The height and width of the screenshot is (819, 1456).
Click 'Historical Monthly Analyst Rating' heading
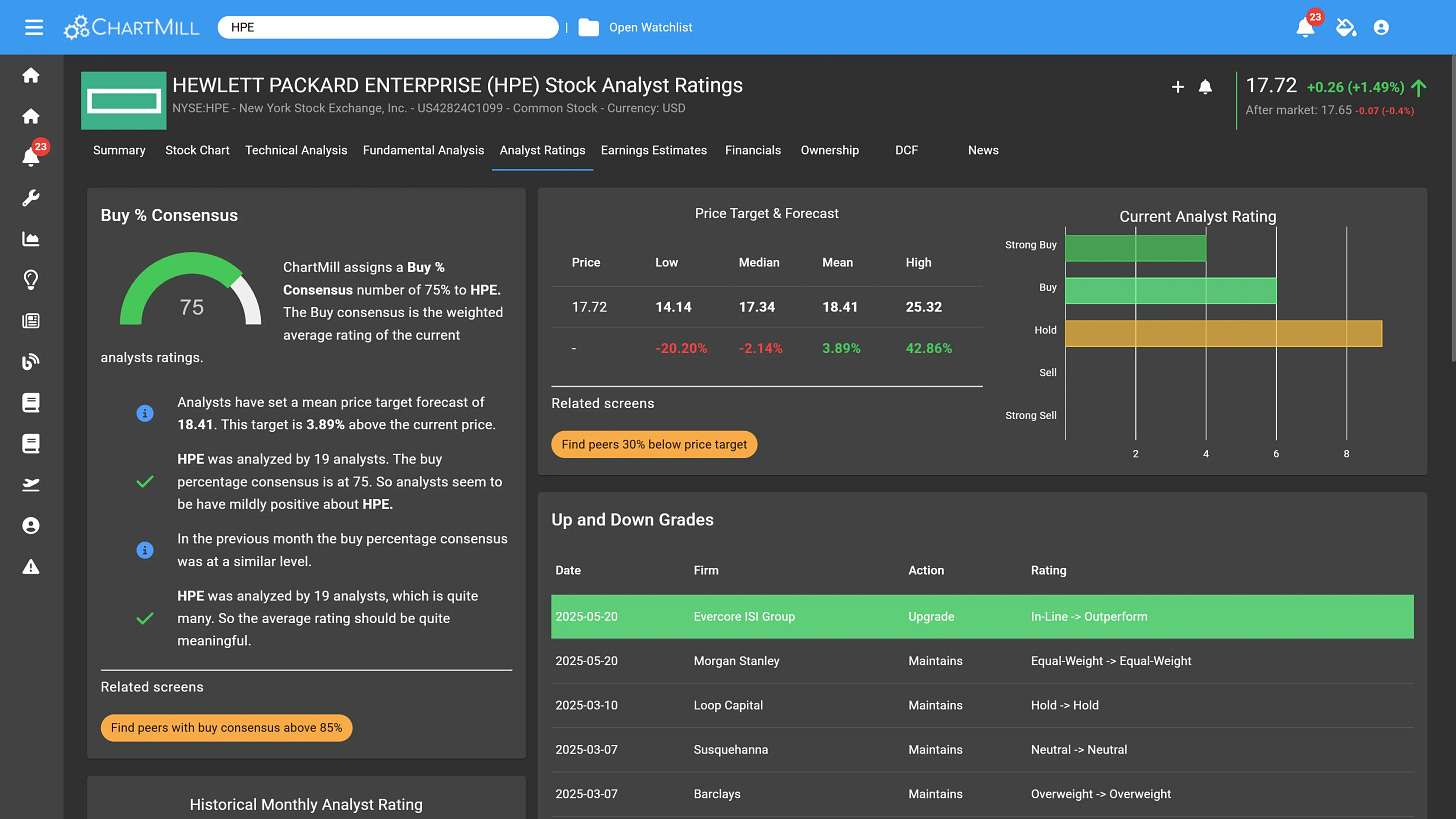tap(306, 804)
